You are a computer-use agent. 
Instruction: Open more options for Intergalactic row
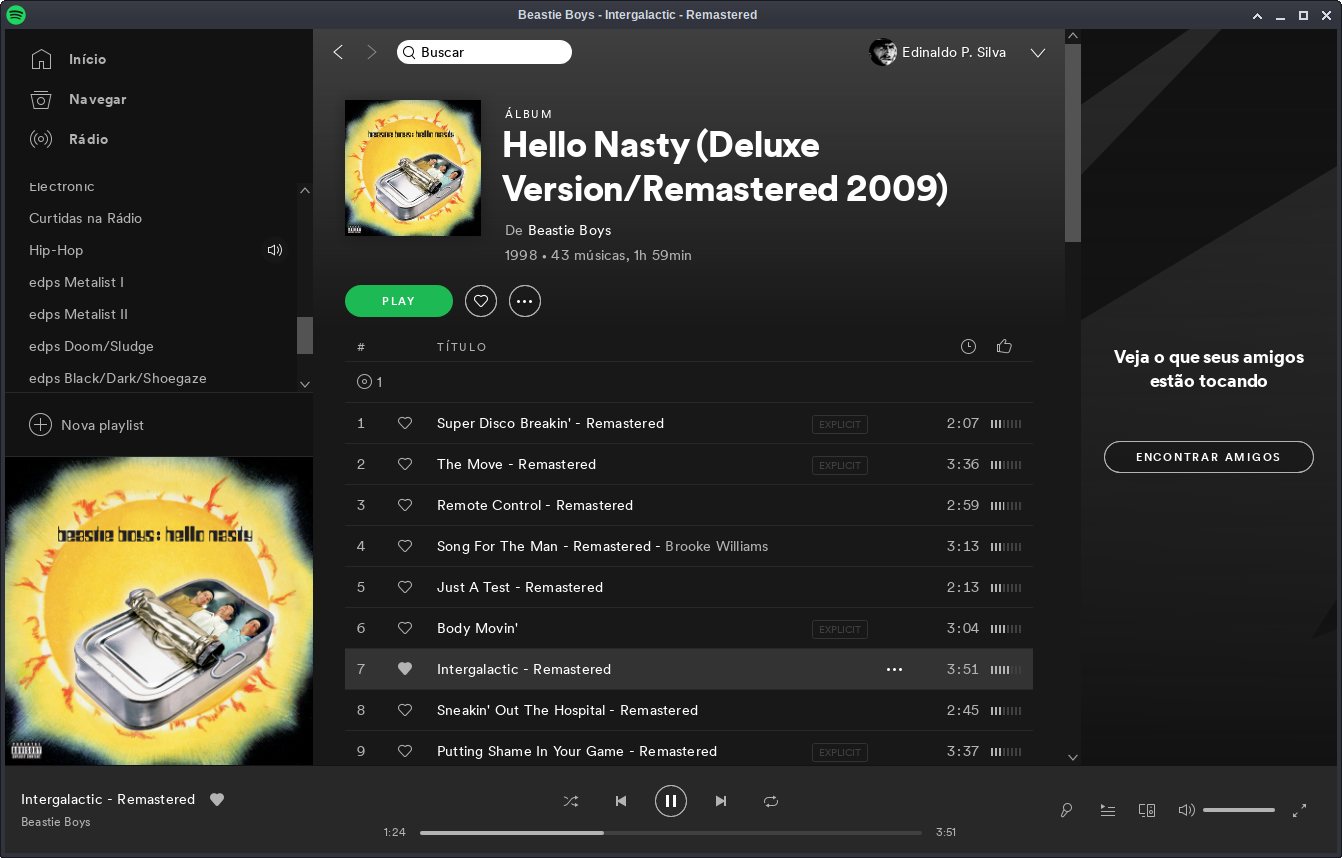coord(894,669)
